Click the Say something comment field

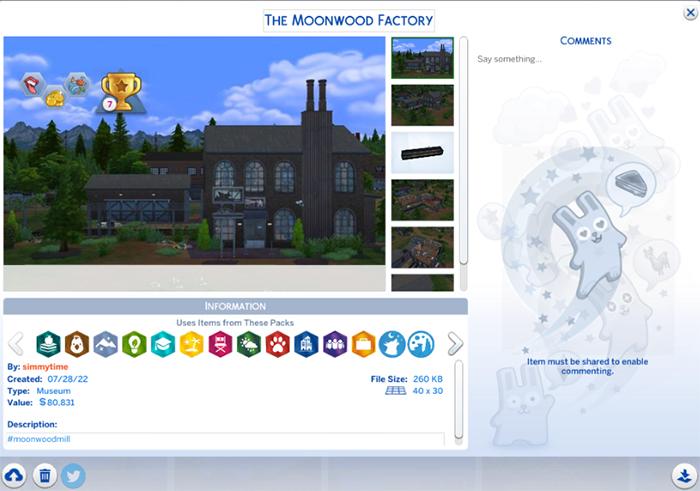(509, 59)
